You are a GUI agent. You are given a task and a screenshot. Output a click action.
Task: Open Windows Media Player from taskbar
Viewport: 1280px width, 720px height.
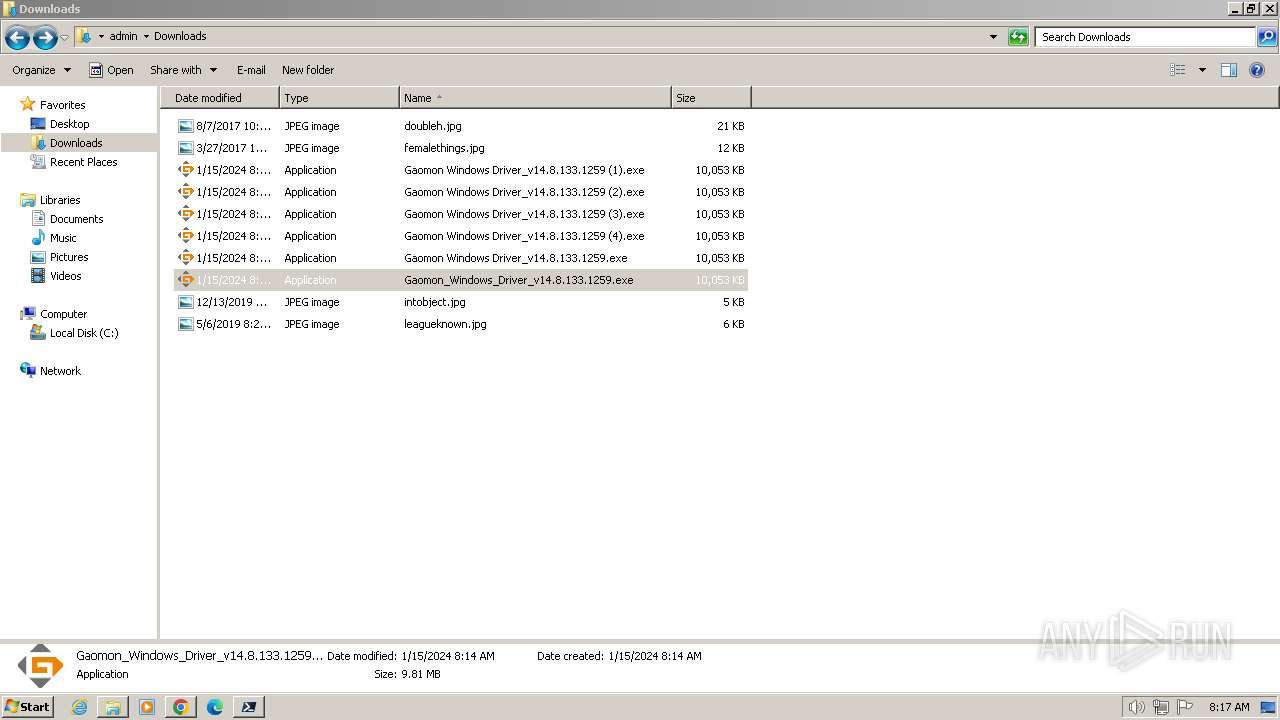147,707
